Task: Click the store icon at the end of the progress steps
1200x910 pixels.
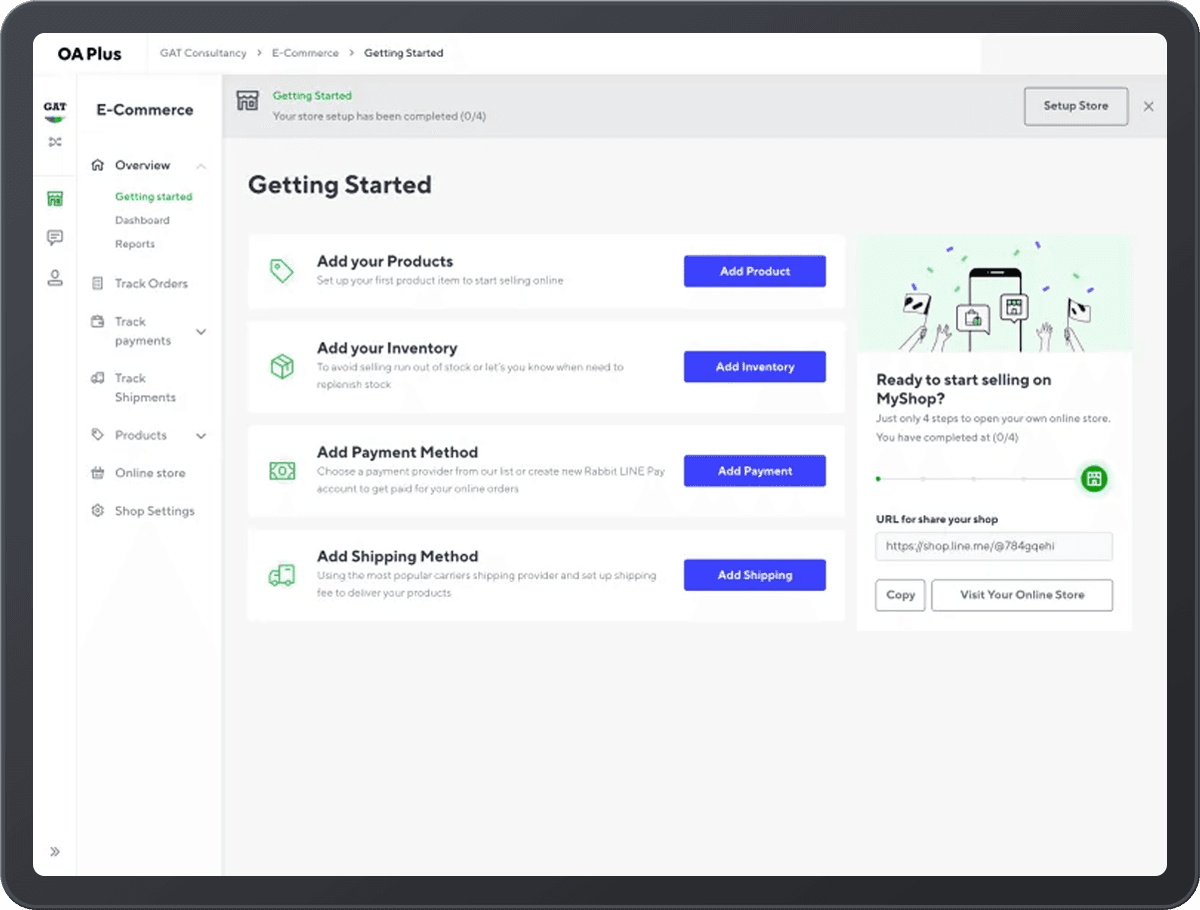Action: 1093,479
